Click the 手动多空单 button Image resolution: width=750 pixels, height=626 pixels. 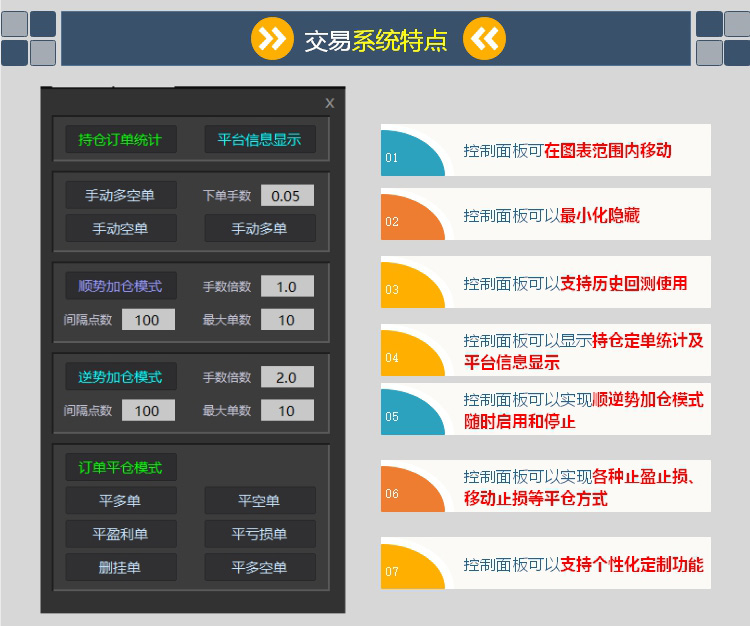[121, 195]
